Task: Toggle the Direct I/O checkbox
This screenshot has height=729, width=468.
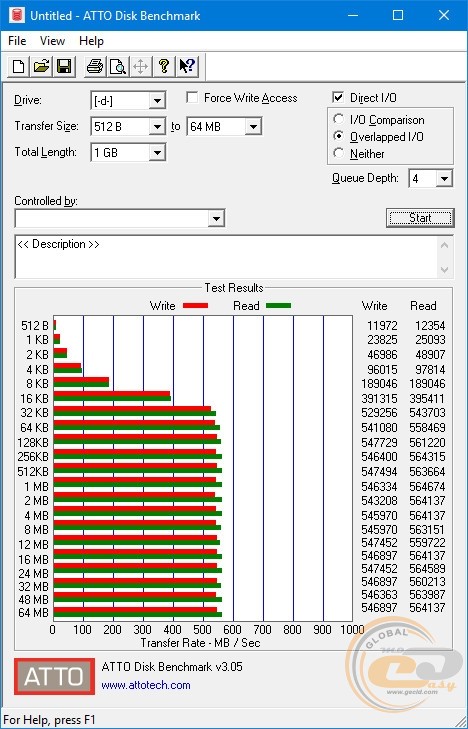Action: tap(338, 98)
